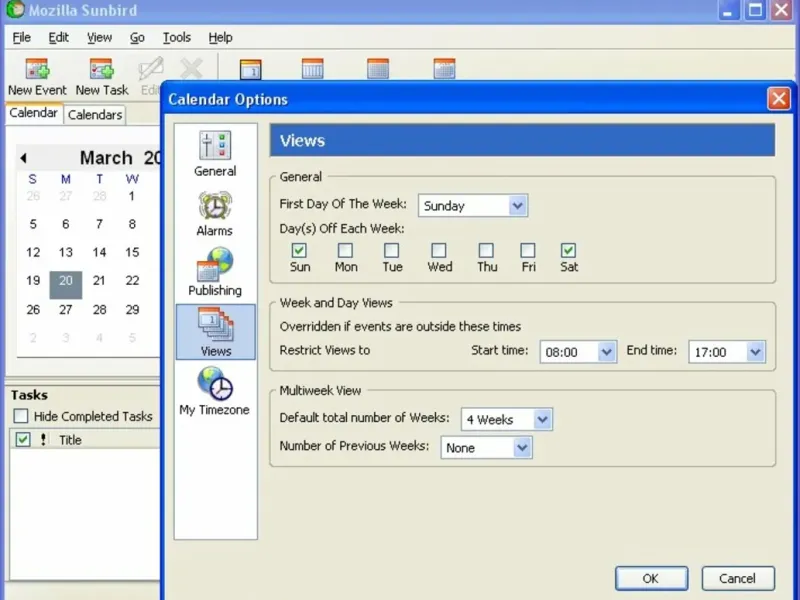Viewport: 800px width, 600px height.
Task: Check Thu as a day off
Action: click(486, 251)
